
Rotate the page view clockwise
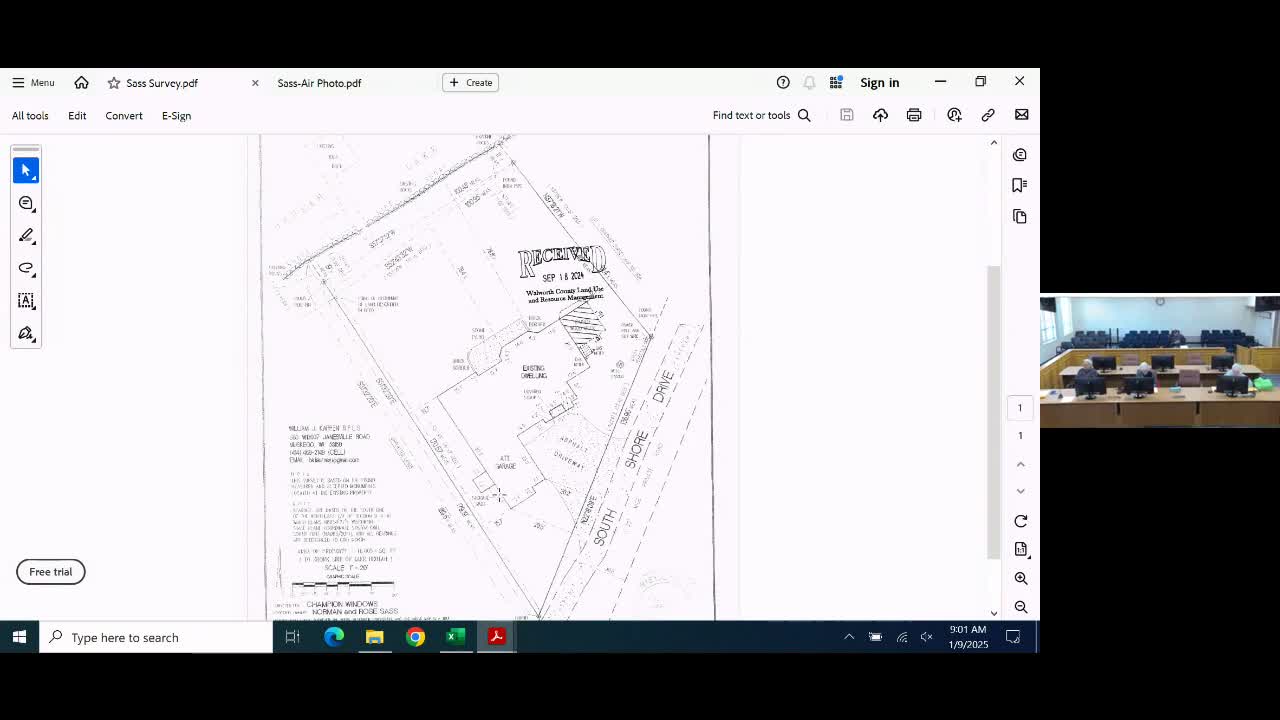click(1020, 521)
